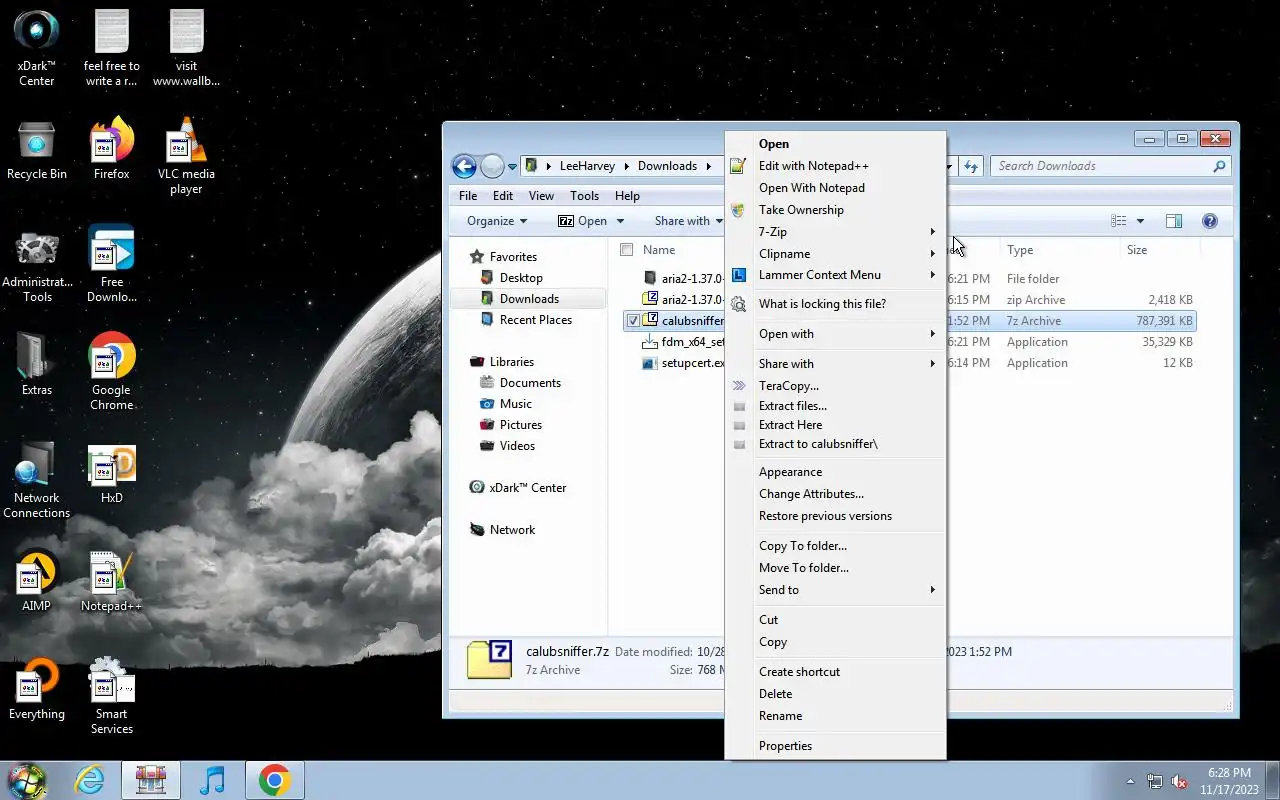Open 'feel free to write a r...' text file

[112, 48]
